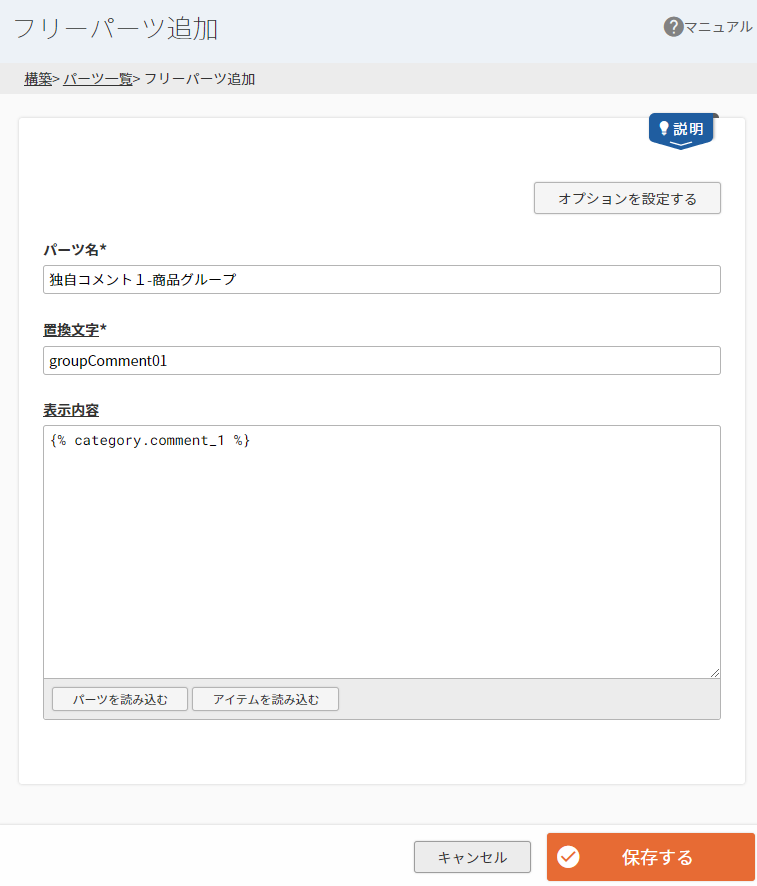Click the アイテムを読み込む button
Image resolution: width=757 pixels, height=886 pixels.
(x=265, y=699)
